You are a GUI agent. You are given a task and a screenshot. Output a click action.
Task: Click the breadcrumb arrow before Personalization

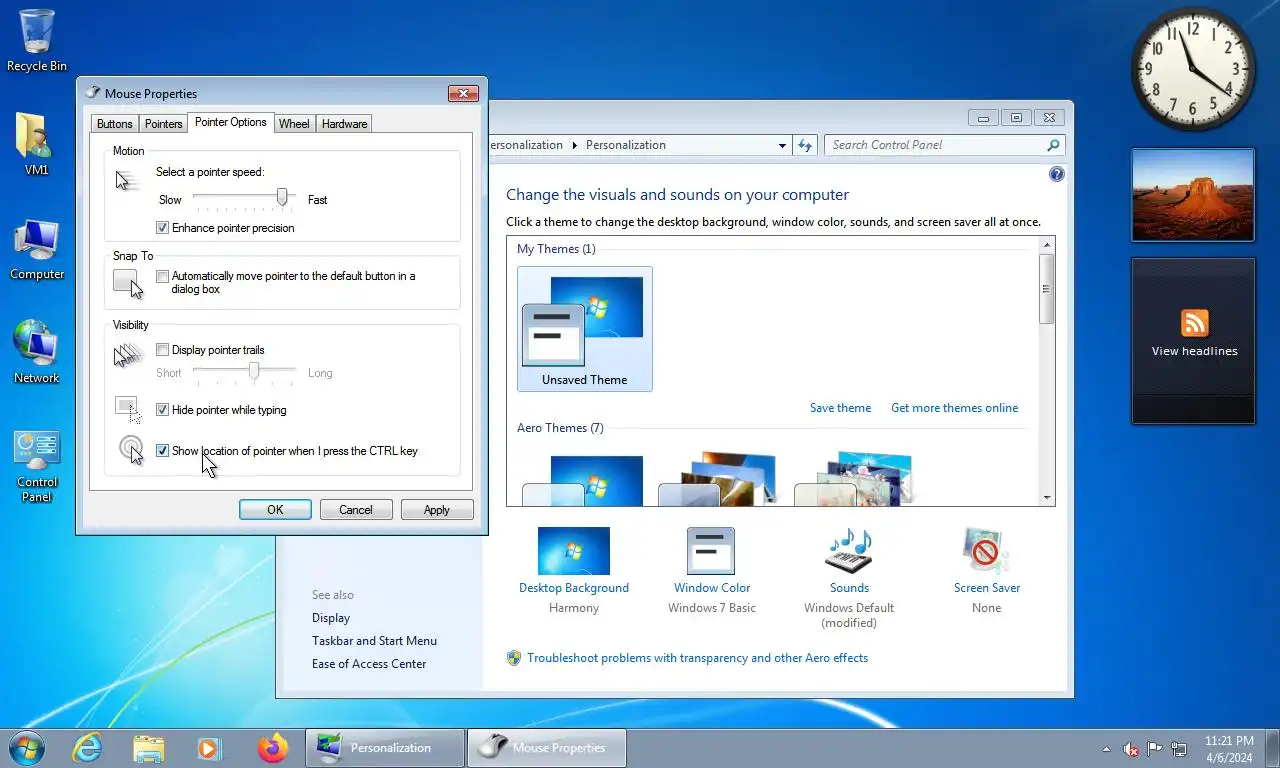(575, 145)
